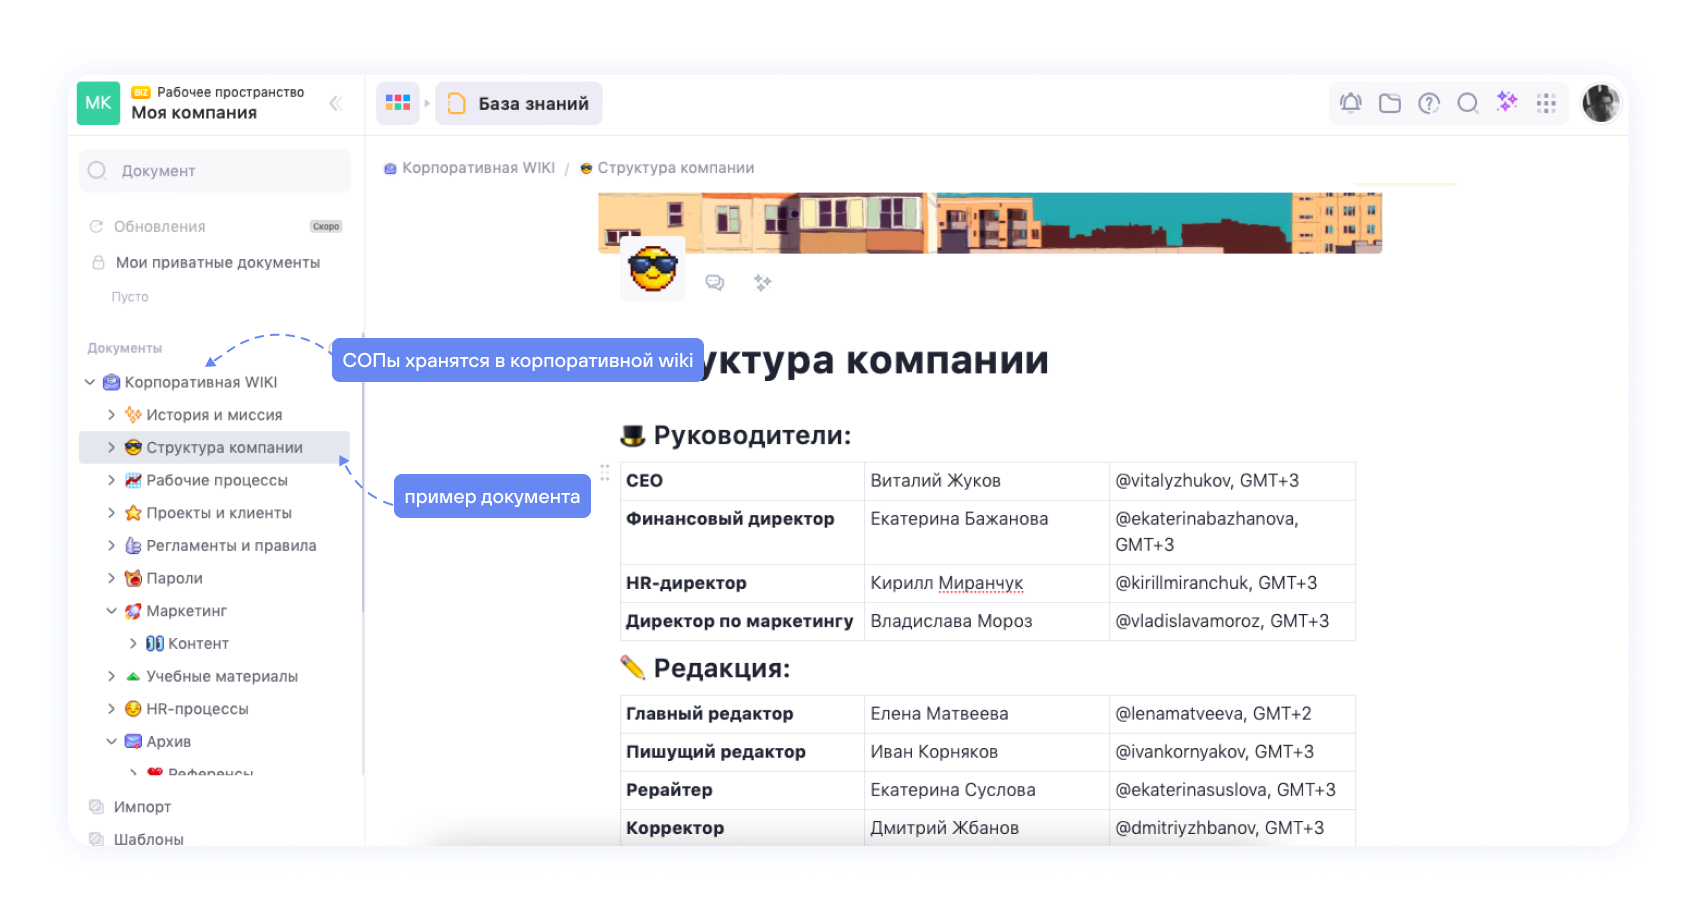Open help using the question mark icon

1429,103
